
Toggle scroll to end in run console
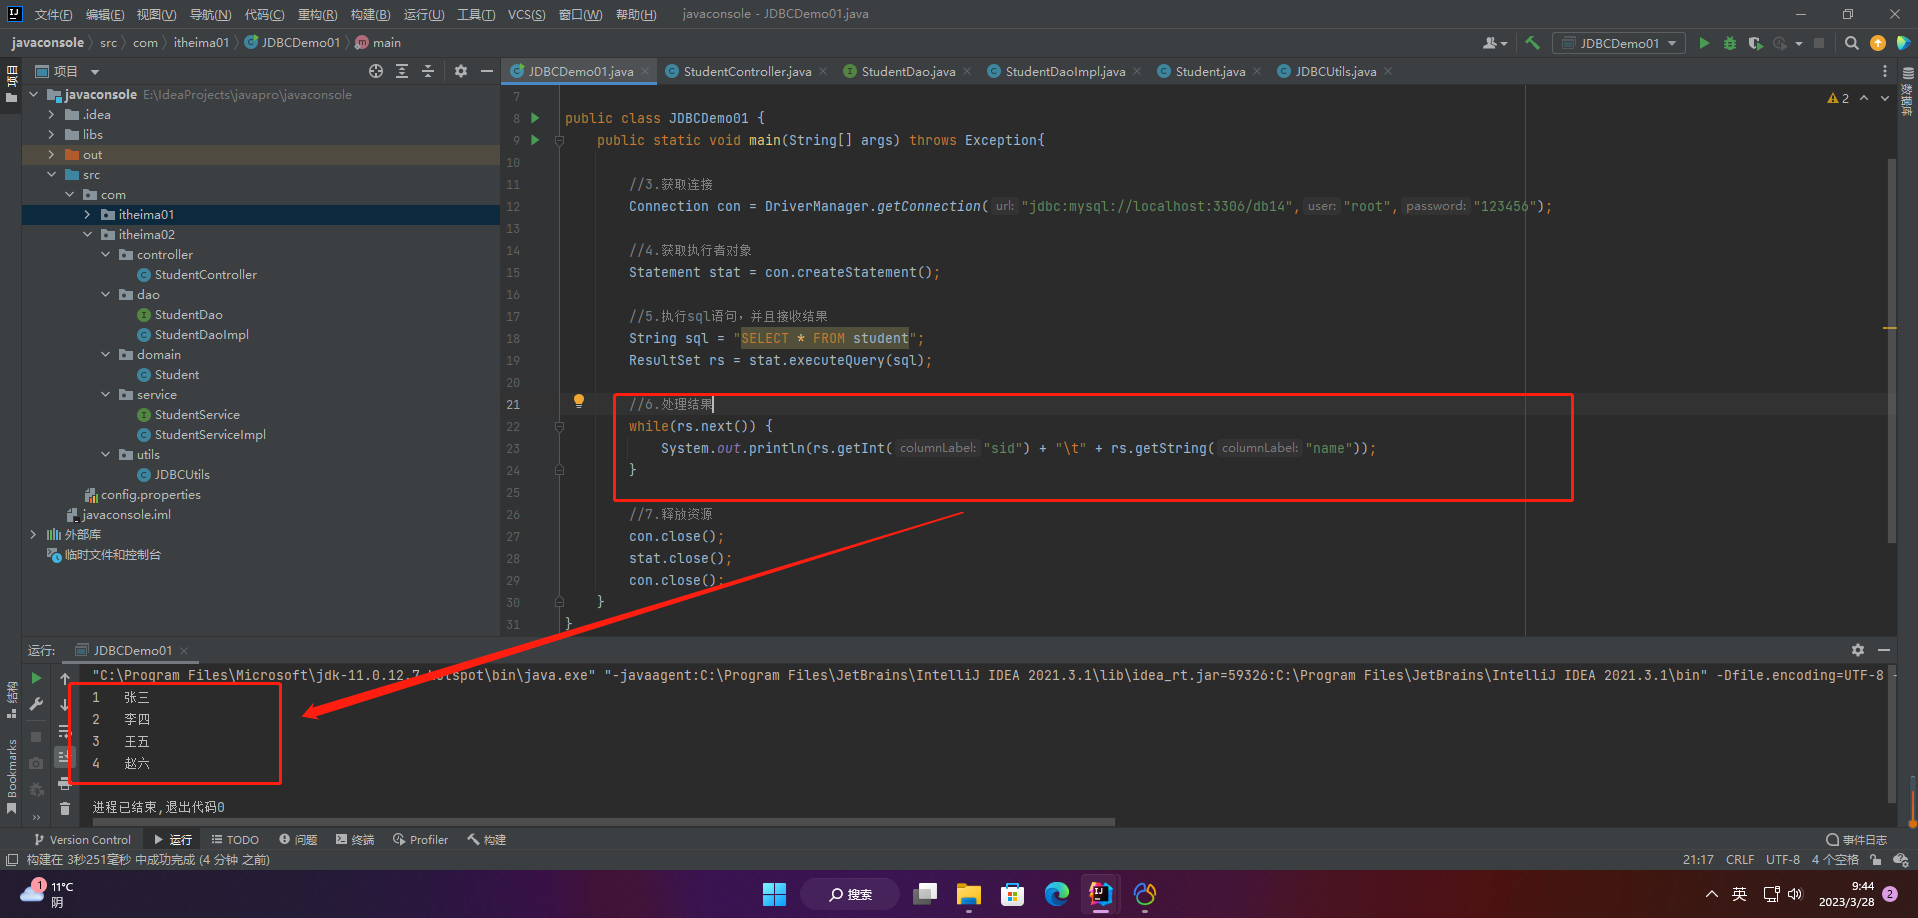click(x=63, y=756)
